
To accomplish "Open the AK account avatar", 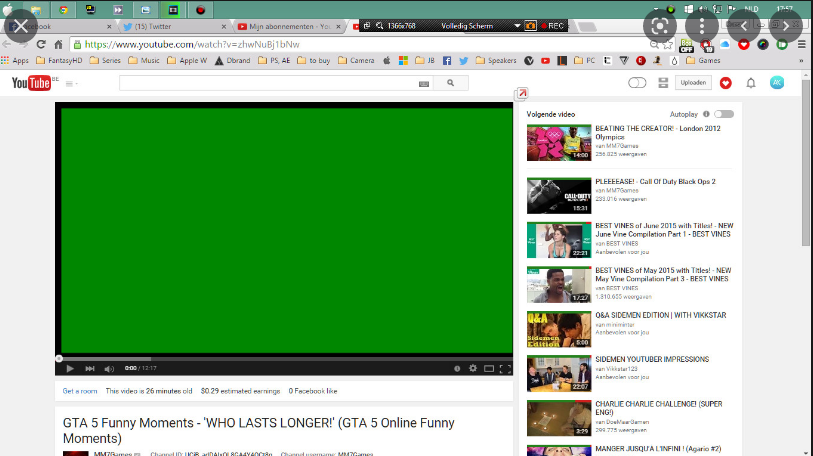I will point(777,83).
